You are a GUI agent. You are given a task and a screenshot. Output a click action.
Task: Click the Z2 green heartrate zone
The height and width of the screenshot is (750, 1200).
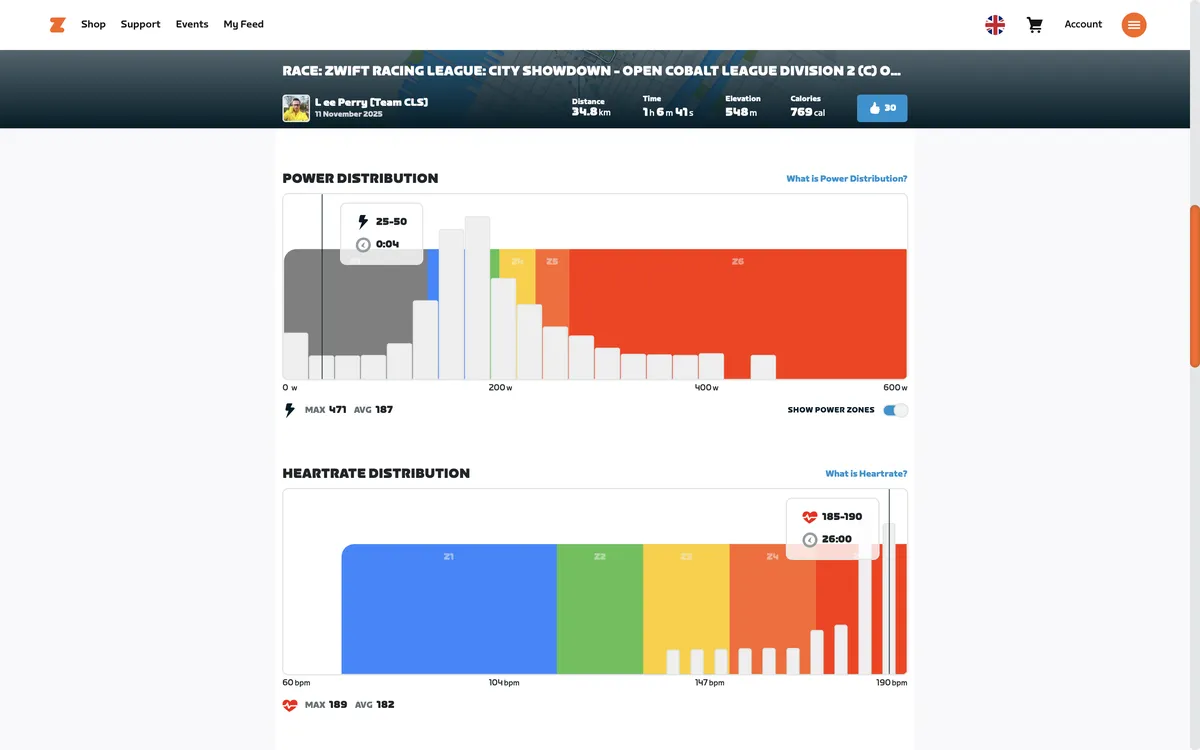click(600, 609)
